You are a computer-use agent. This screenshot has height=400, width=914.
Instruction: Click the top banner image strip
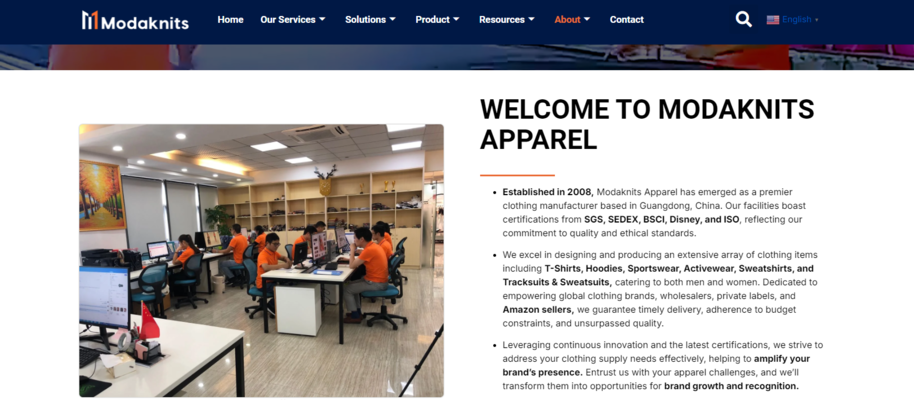click(x=457, y=57)
